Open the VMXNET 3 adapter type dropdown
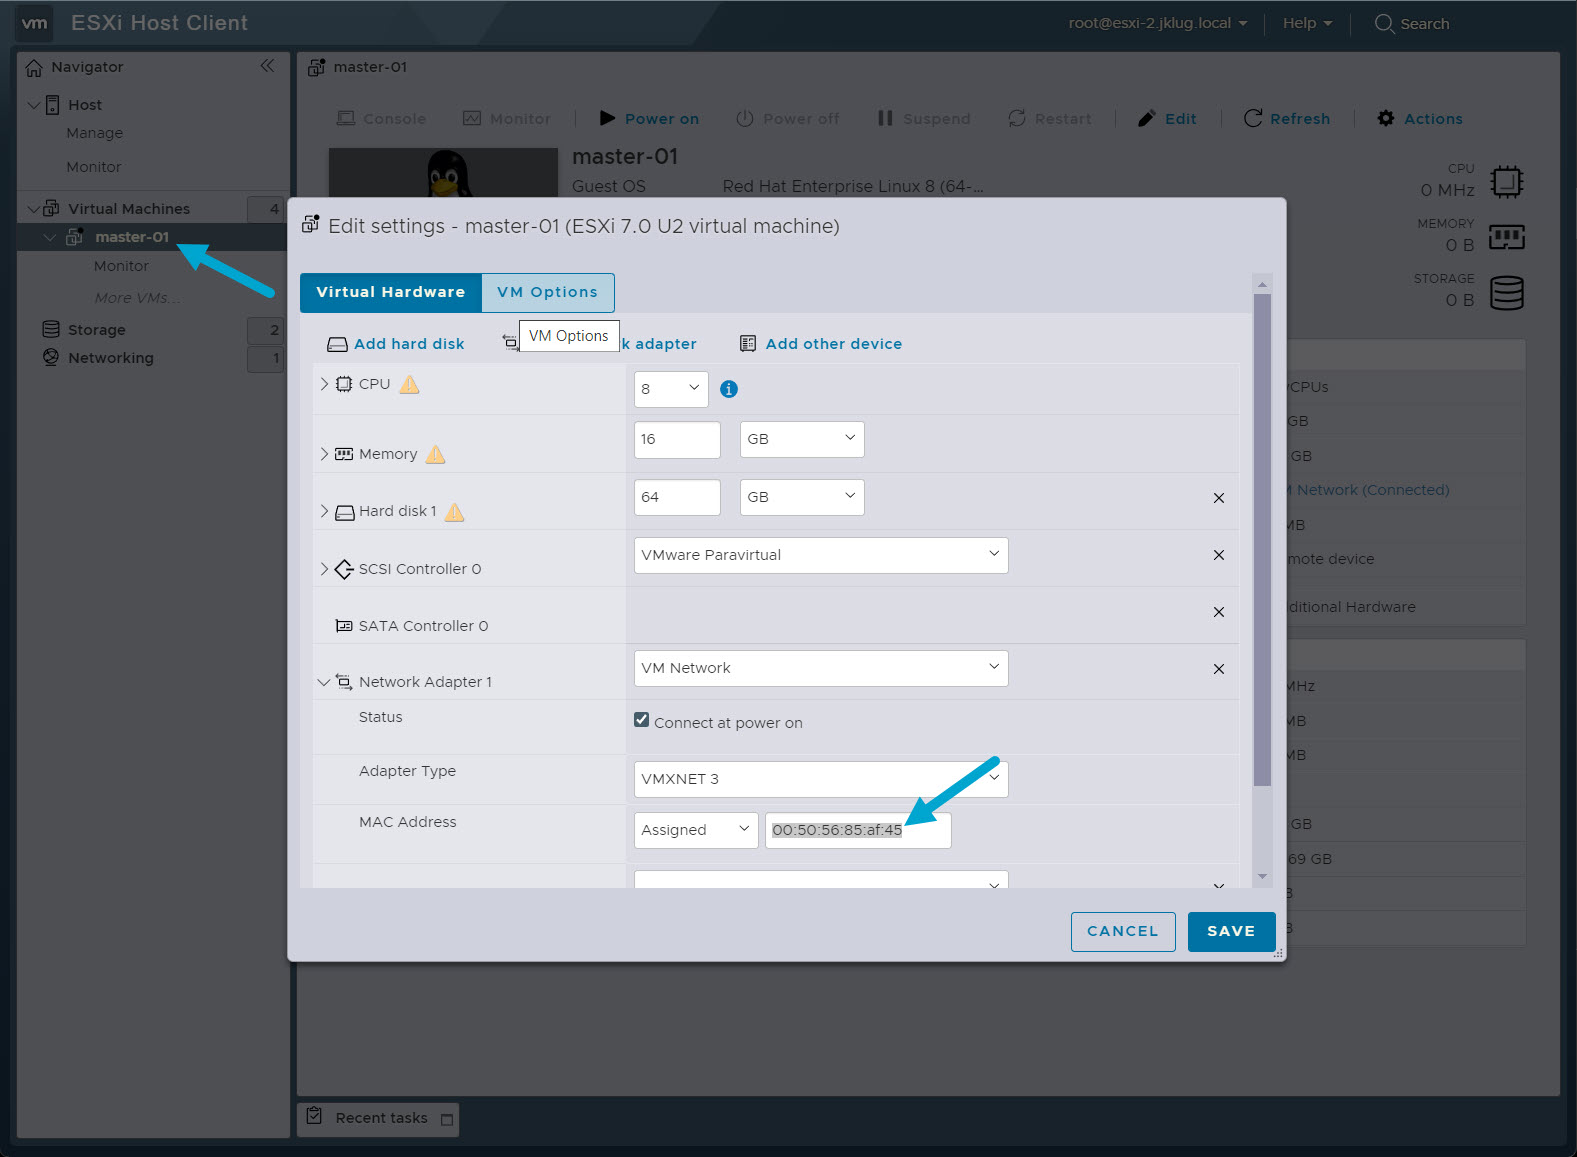This screenshot has height=1157, width=1577. click(820, 779)
